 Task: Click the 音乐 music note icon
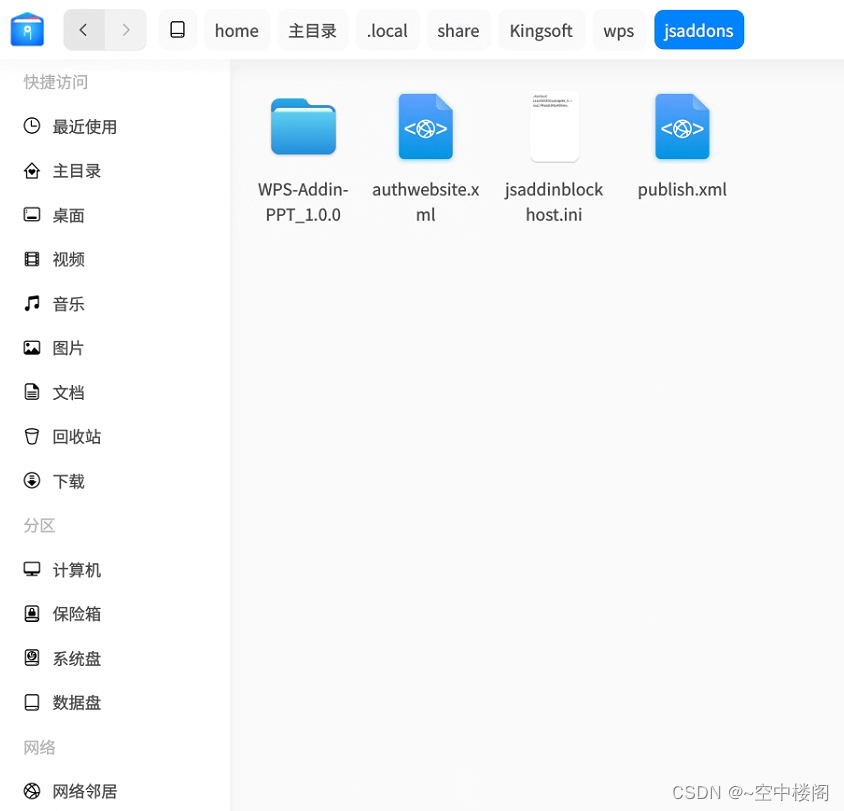click(x=32, y=303)
